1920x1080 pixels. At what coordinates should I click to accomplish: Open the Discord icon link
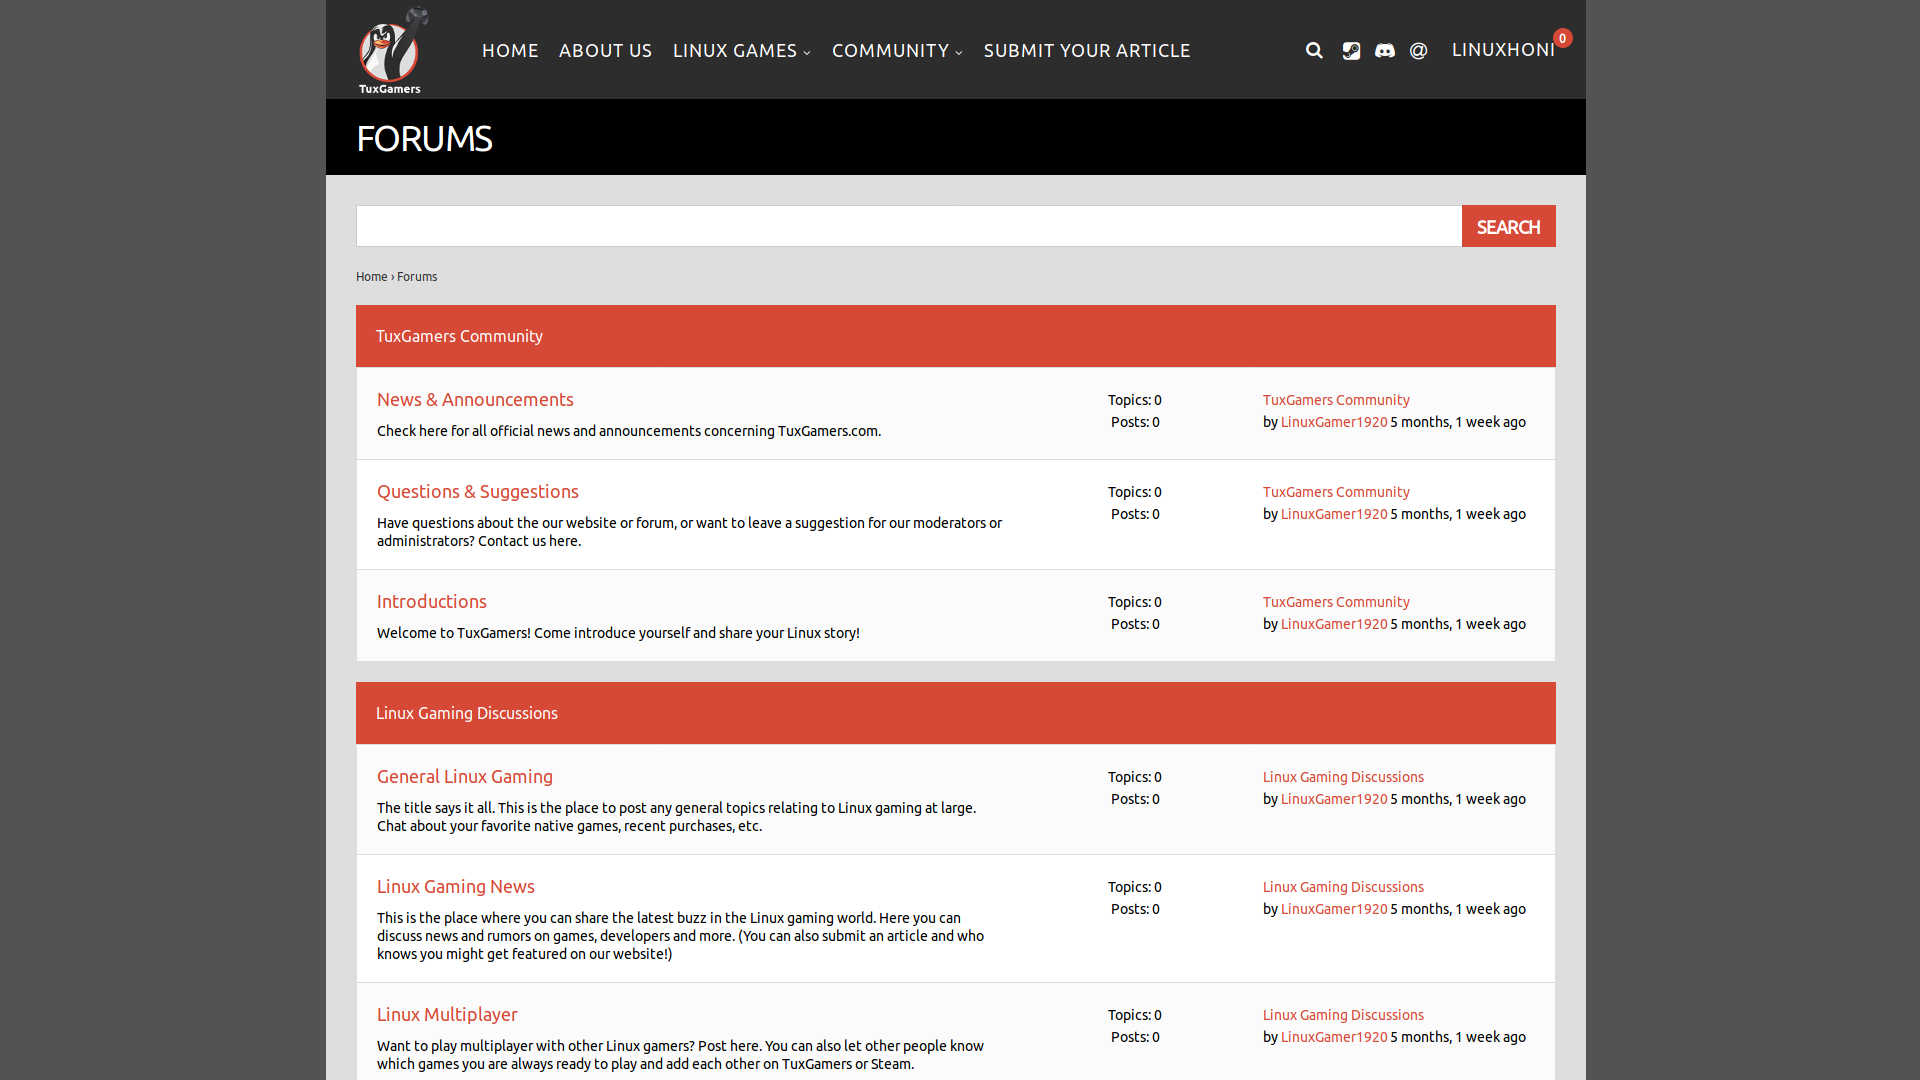[1384, 51]
